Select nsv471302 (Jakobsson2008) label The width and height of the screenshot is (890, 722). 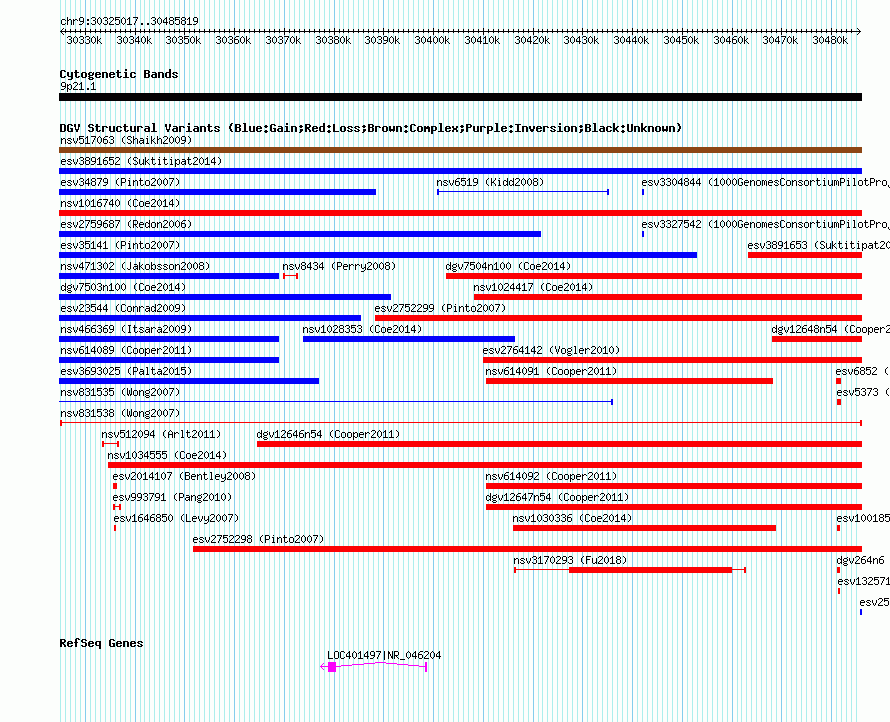point(135,266)
